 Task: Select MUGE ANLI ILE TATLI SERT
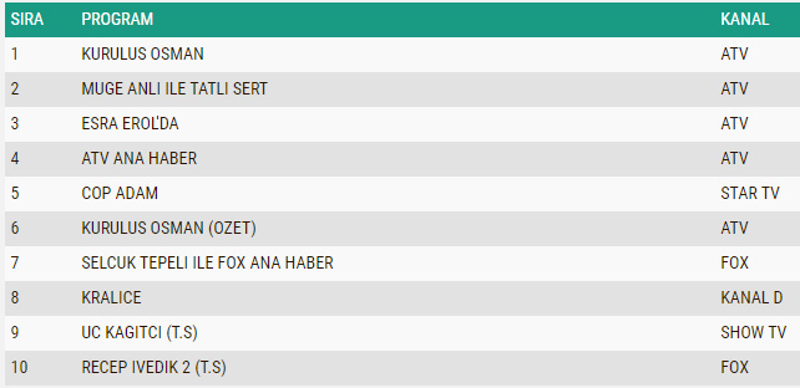[174, 89]
